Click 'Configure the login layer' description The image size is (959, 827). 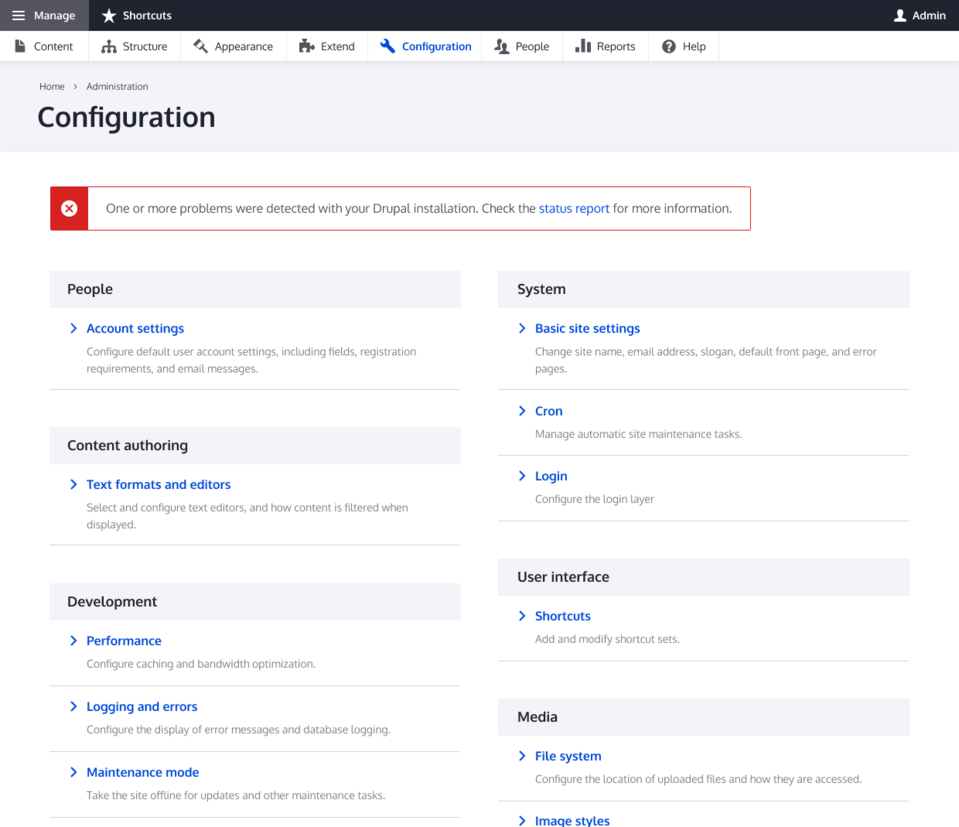tap(594, 499)
